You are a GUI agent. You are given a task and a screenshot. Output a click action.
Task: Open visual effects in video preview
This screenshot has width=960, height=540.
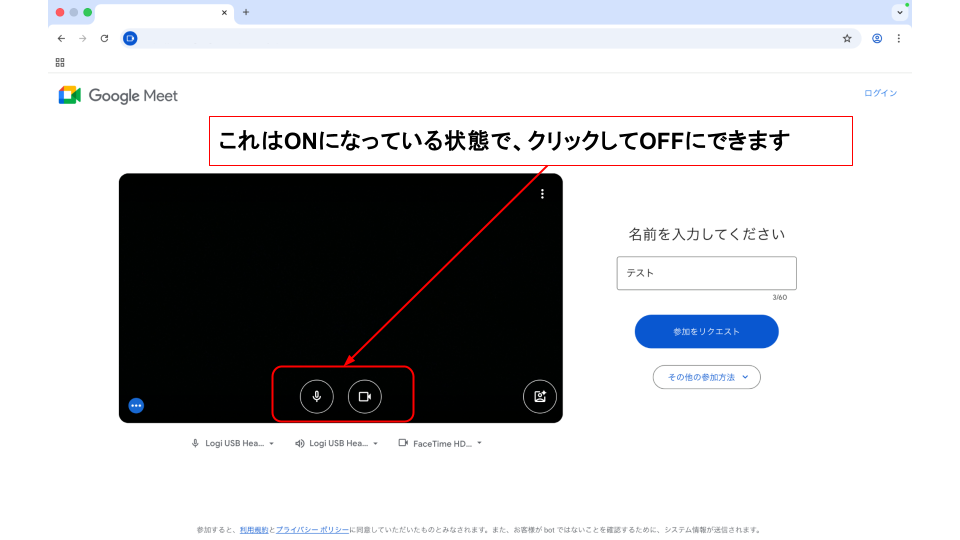tap(540, 396)
